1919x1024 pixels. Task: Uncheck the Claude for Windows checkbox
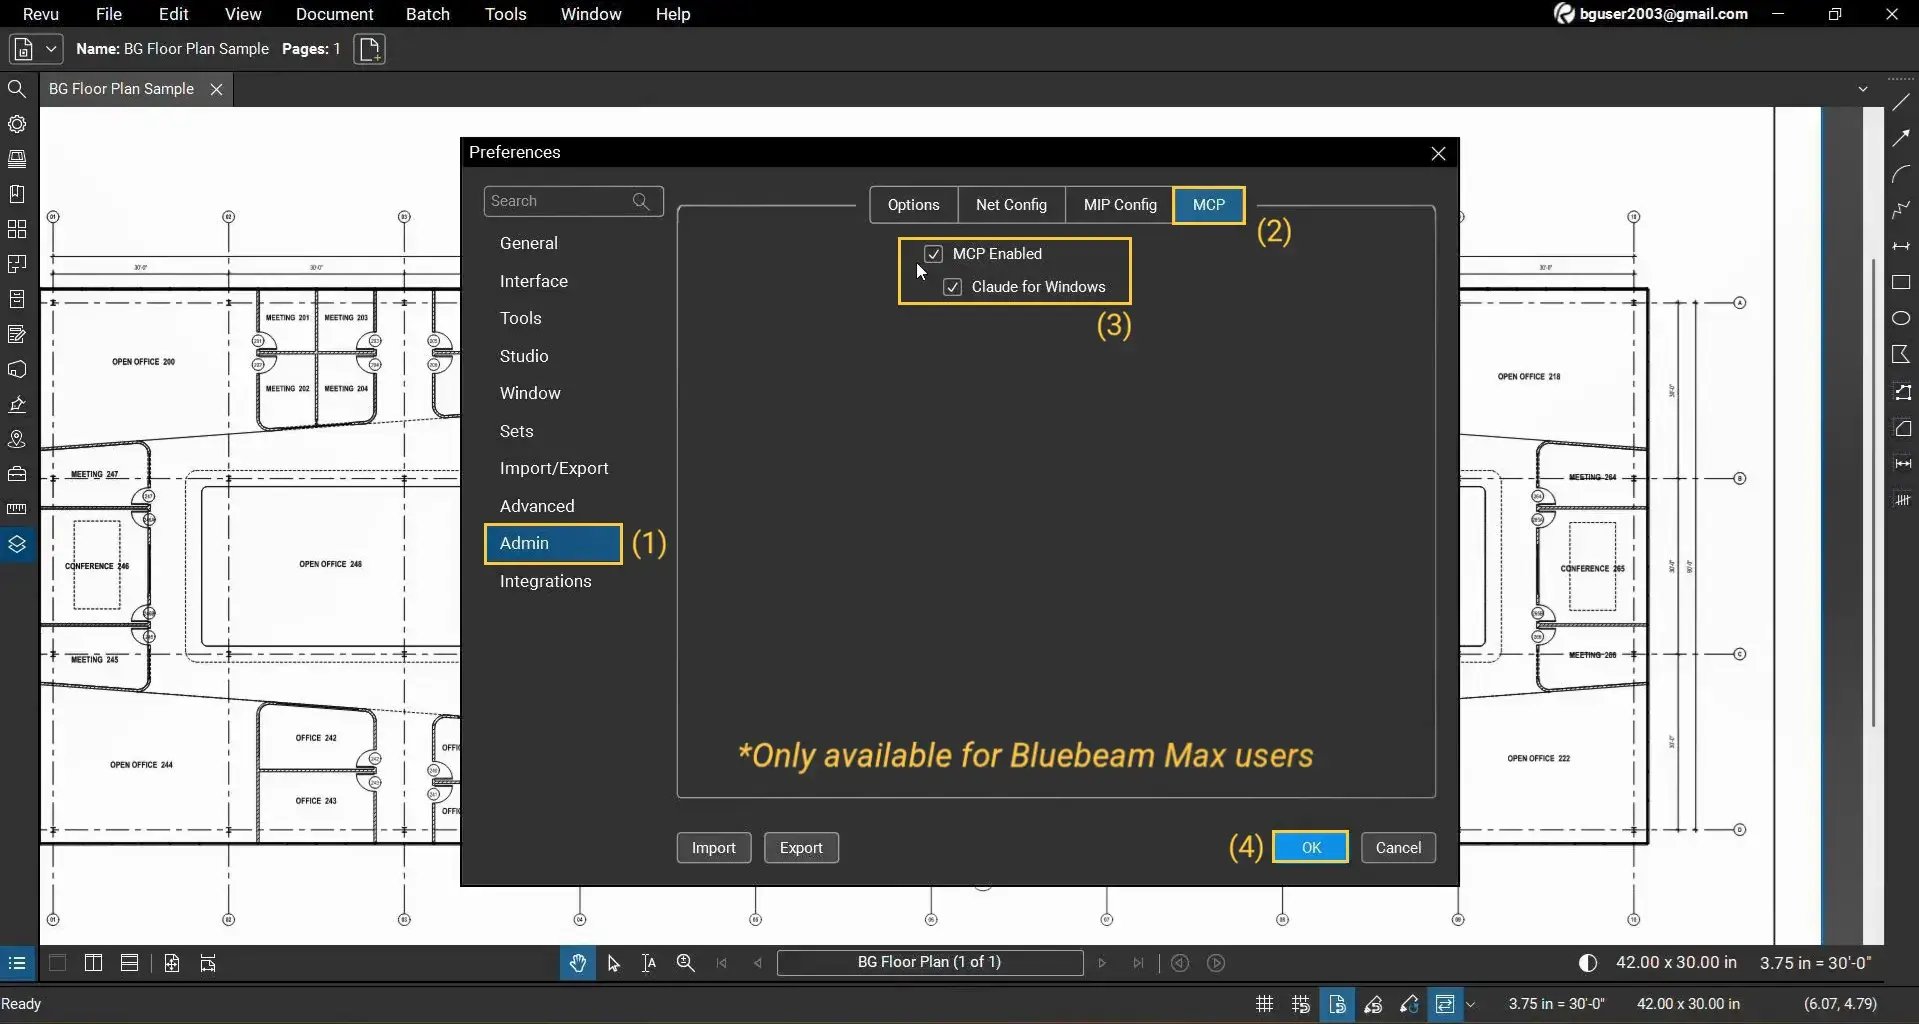(953, 287)
